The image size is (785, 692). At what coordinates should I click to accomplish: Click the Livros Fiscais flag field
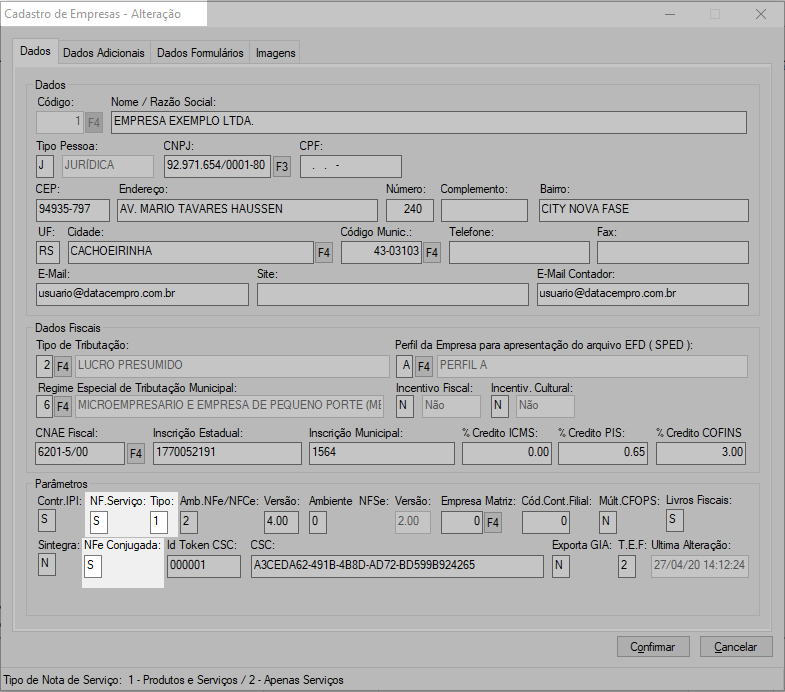[x=674, y=520]
